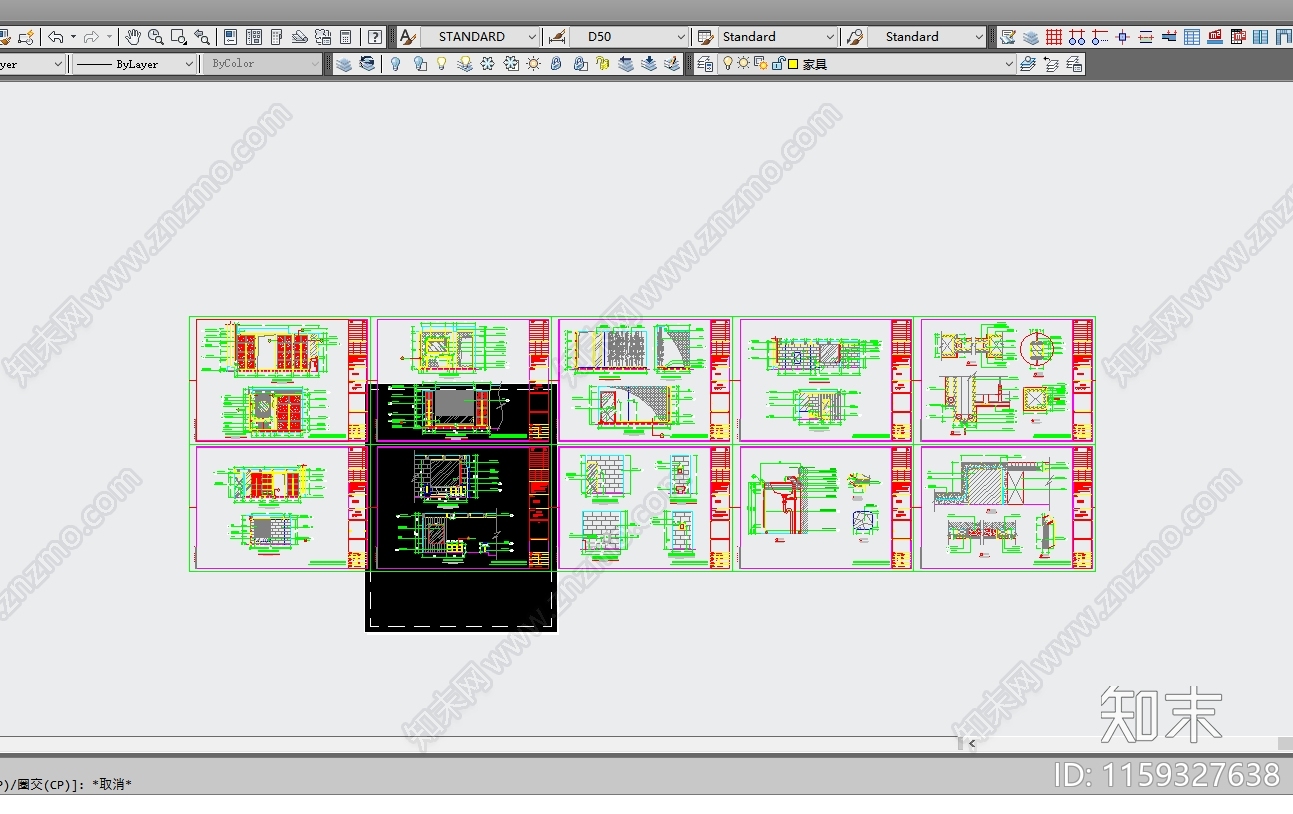Image resolution: width=1293 pixels, height=814 pixels.
Task: Select the Pan hand tool
Action: 133,37
